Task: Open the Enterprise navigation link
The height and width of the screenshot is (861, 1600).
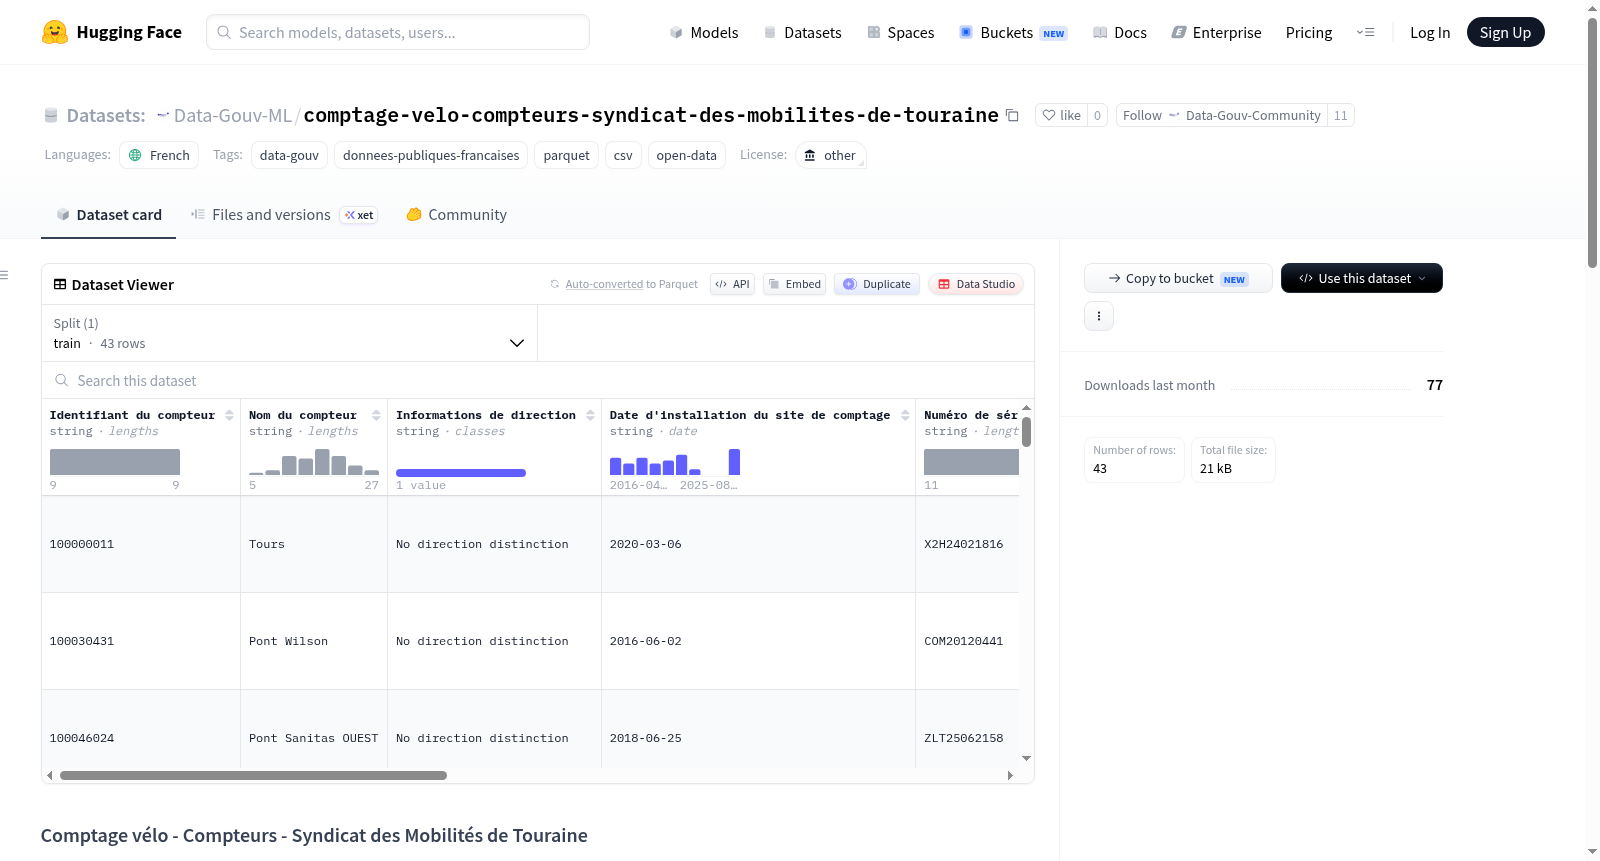Action: click(1217, 32)
